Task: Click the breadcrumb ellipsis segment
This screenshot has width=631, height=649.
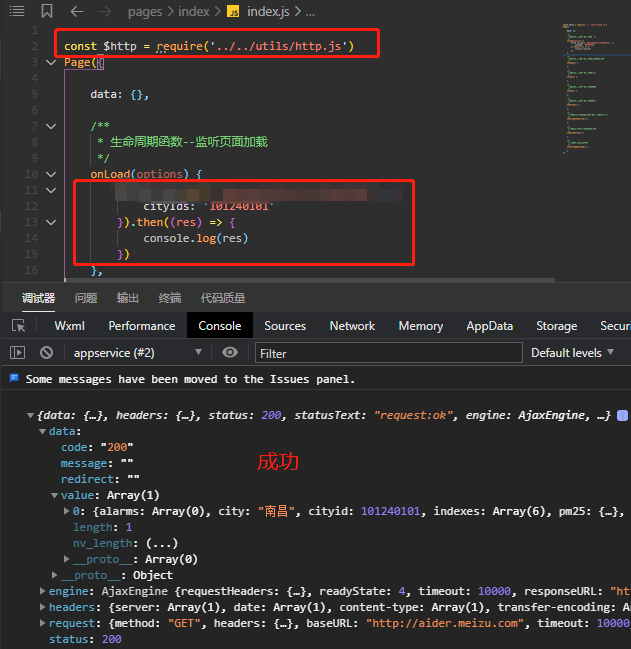Action: (x=310, y=12)
